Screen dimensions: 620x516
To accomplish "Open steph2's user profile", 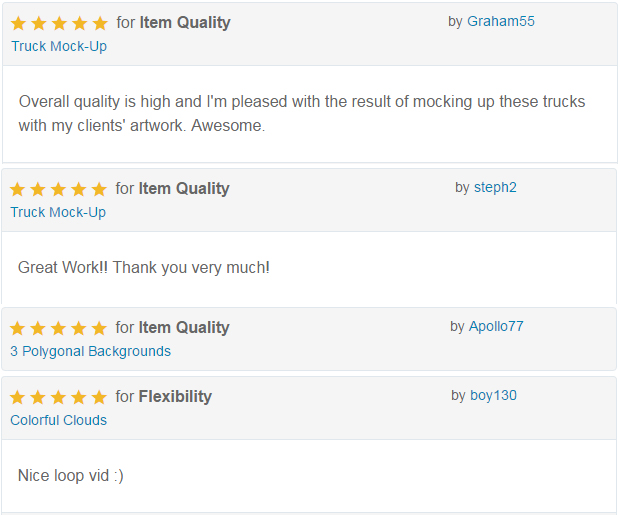I will tap(495, 187).
